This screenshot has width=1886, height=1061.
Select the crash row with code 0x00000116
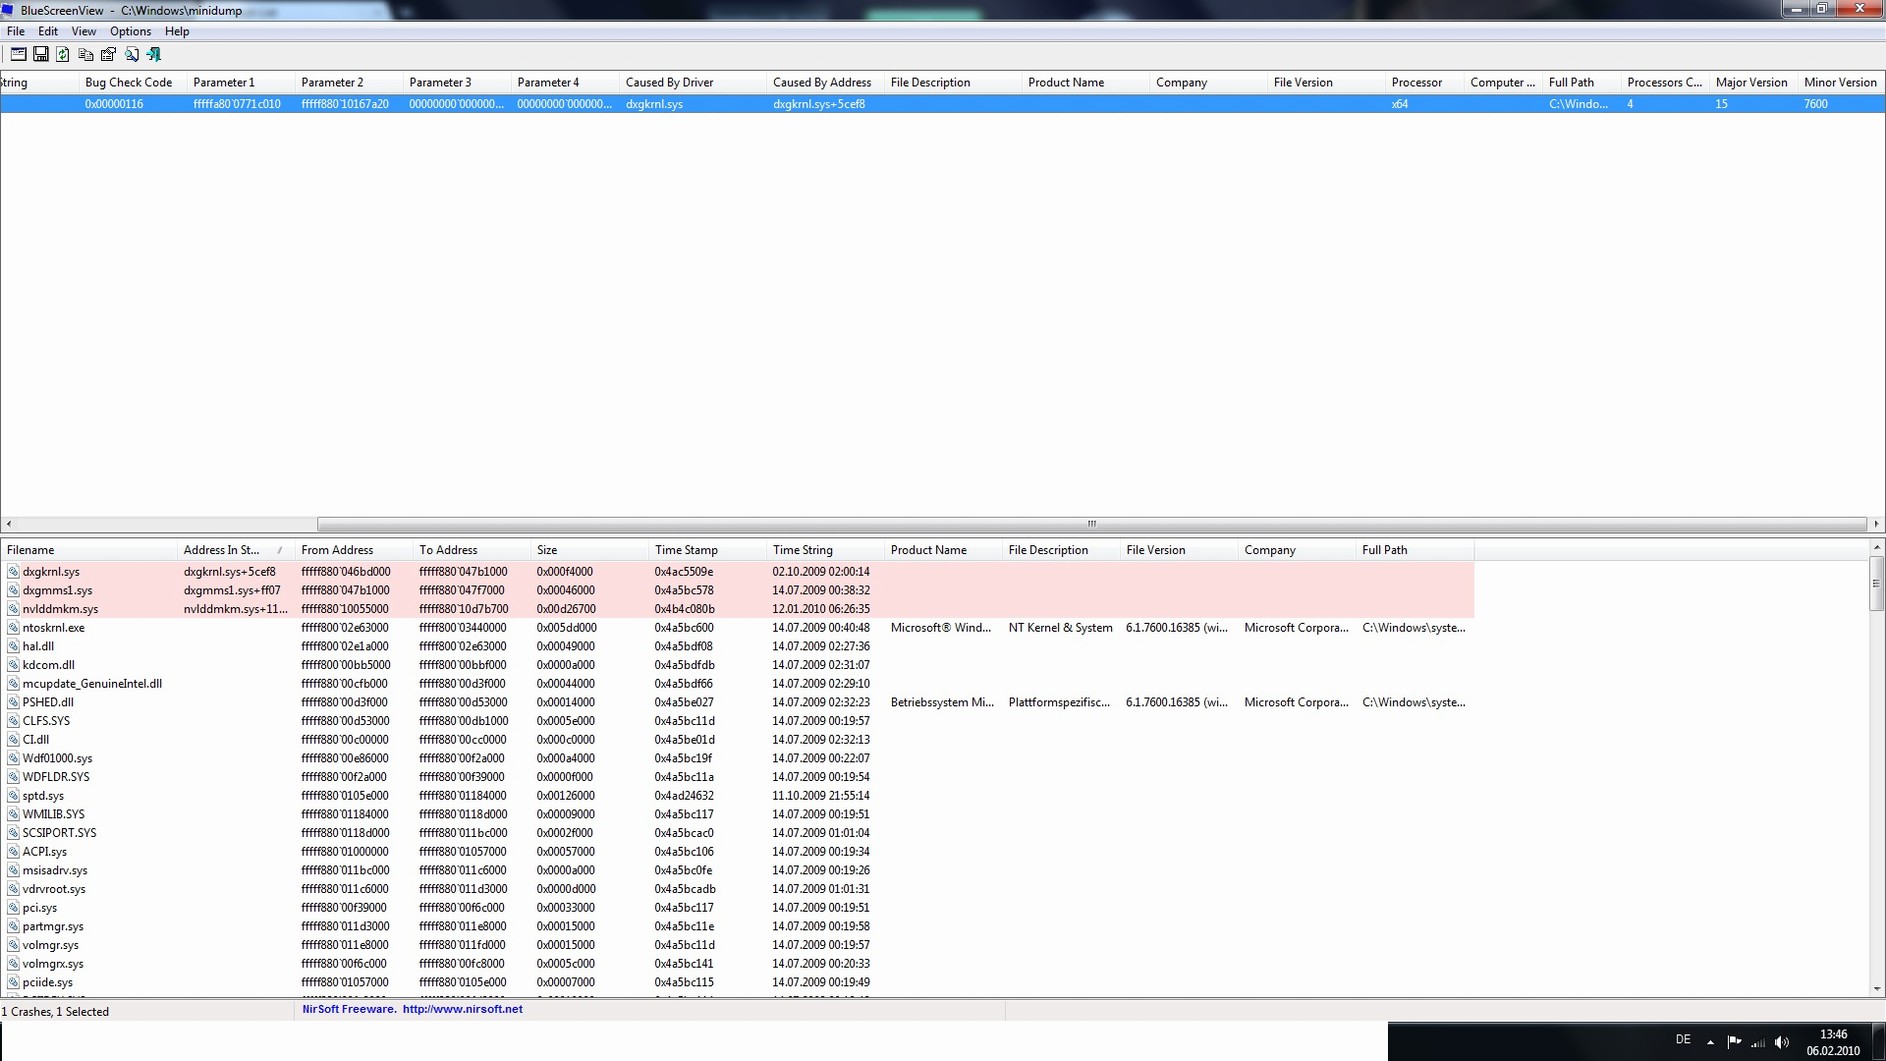[x=942, y=104]
